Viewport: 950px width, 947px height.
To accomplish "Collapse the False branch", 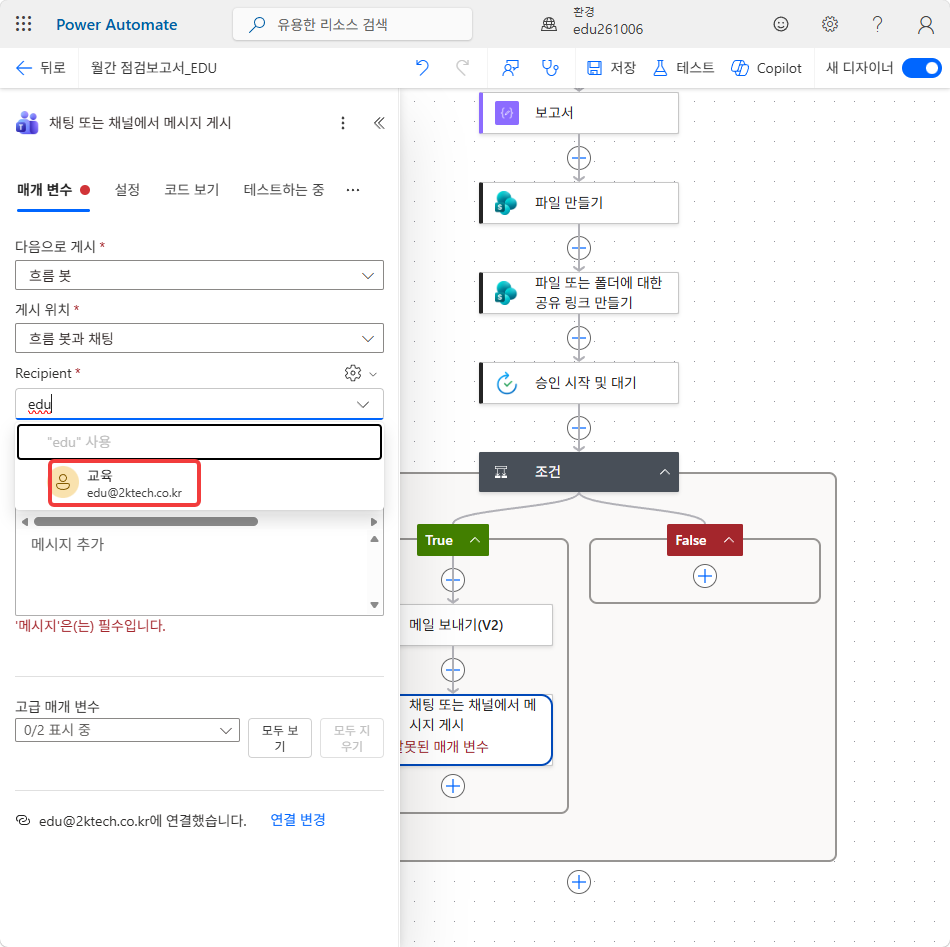I will click(729, 540).
